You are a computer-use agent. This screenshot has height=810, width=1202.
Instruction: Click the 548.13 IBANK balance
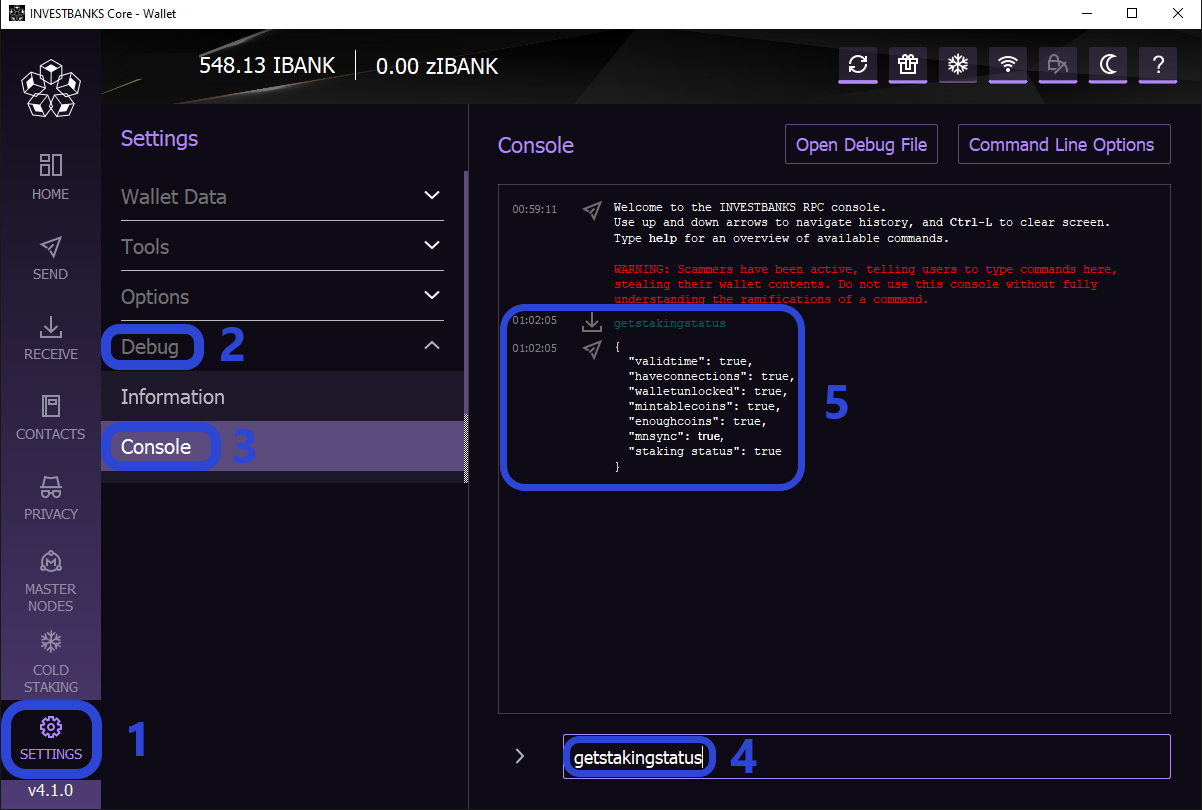point(268,66)
